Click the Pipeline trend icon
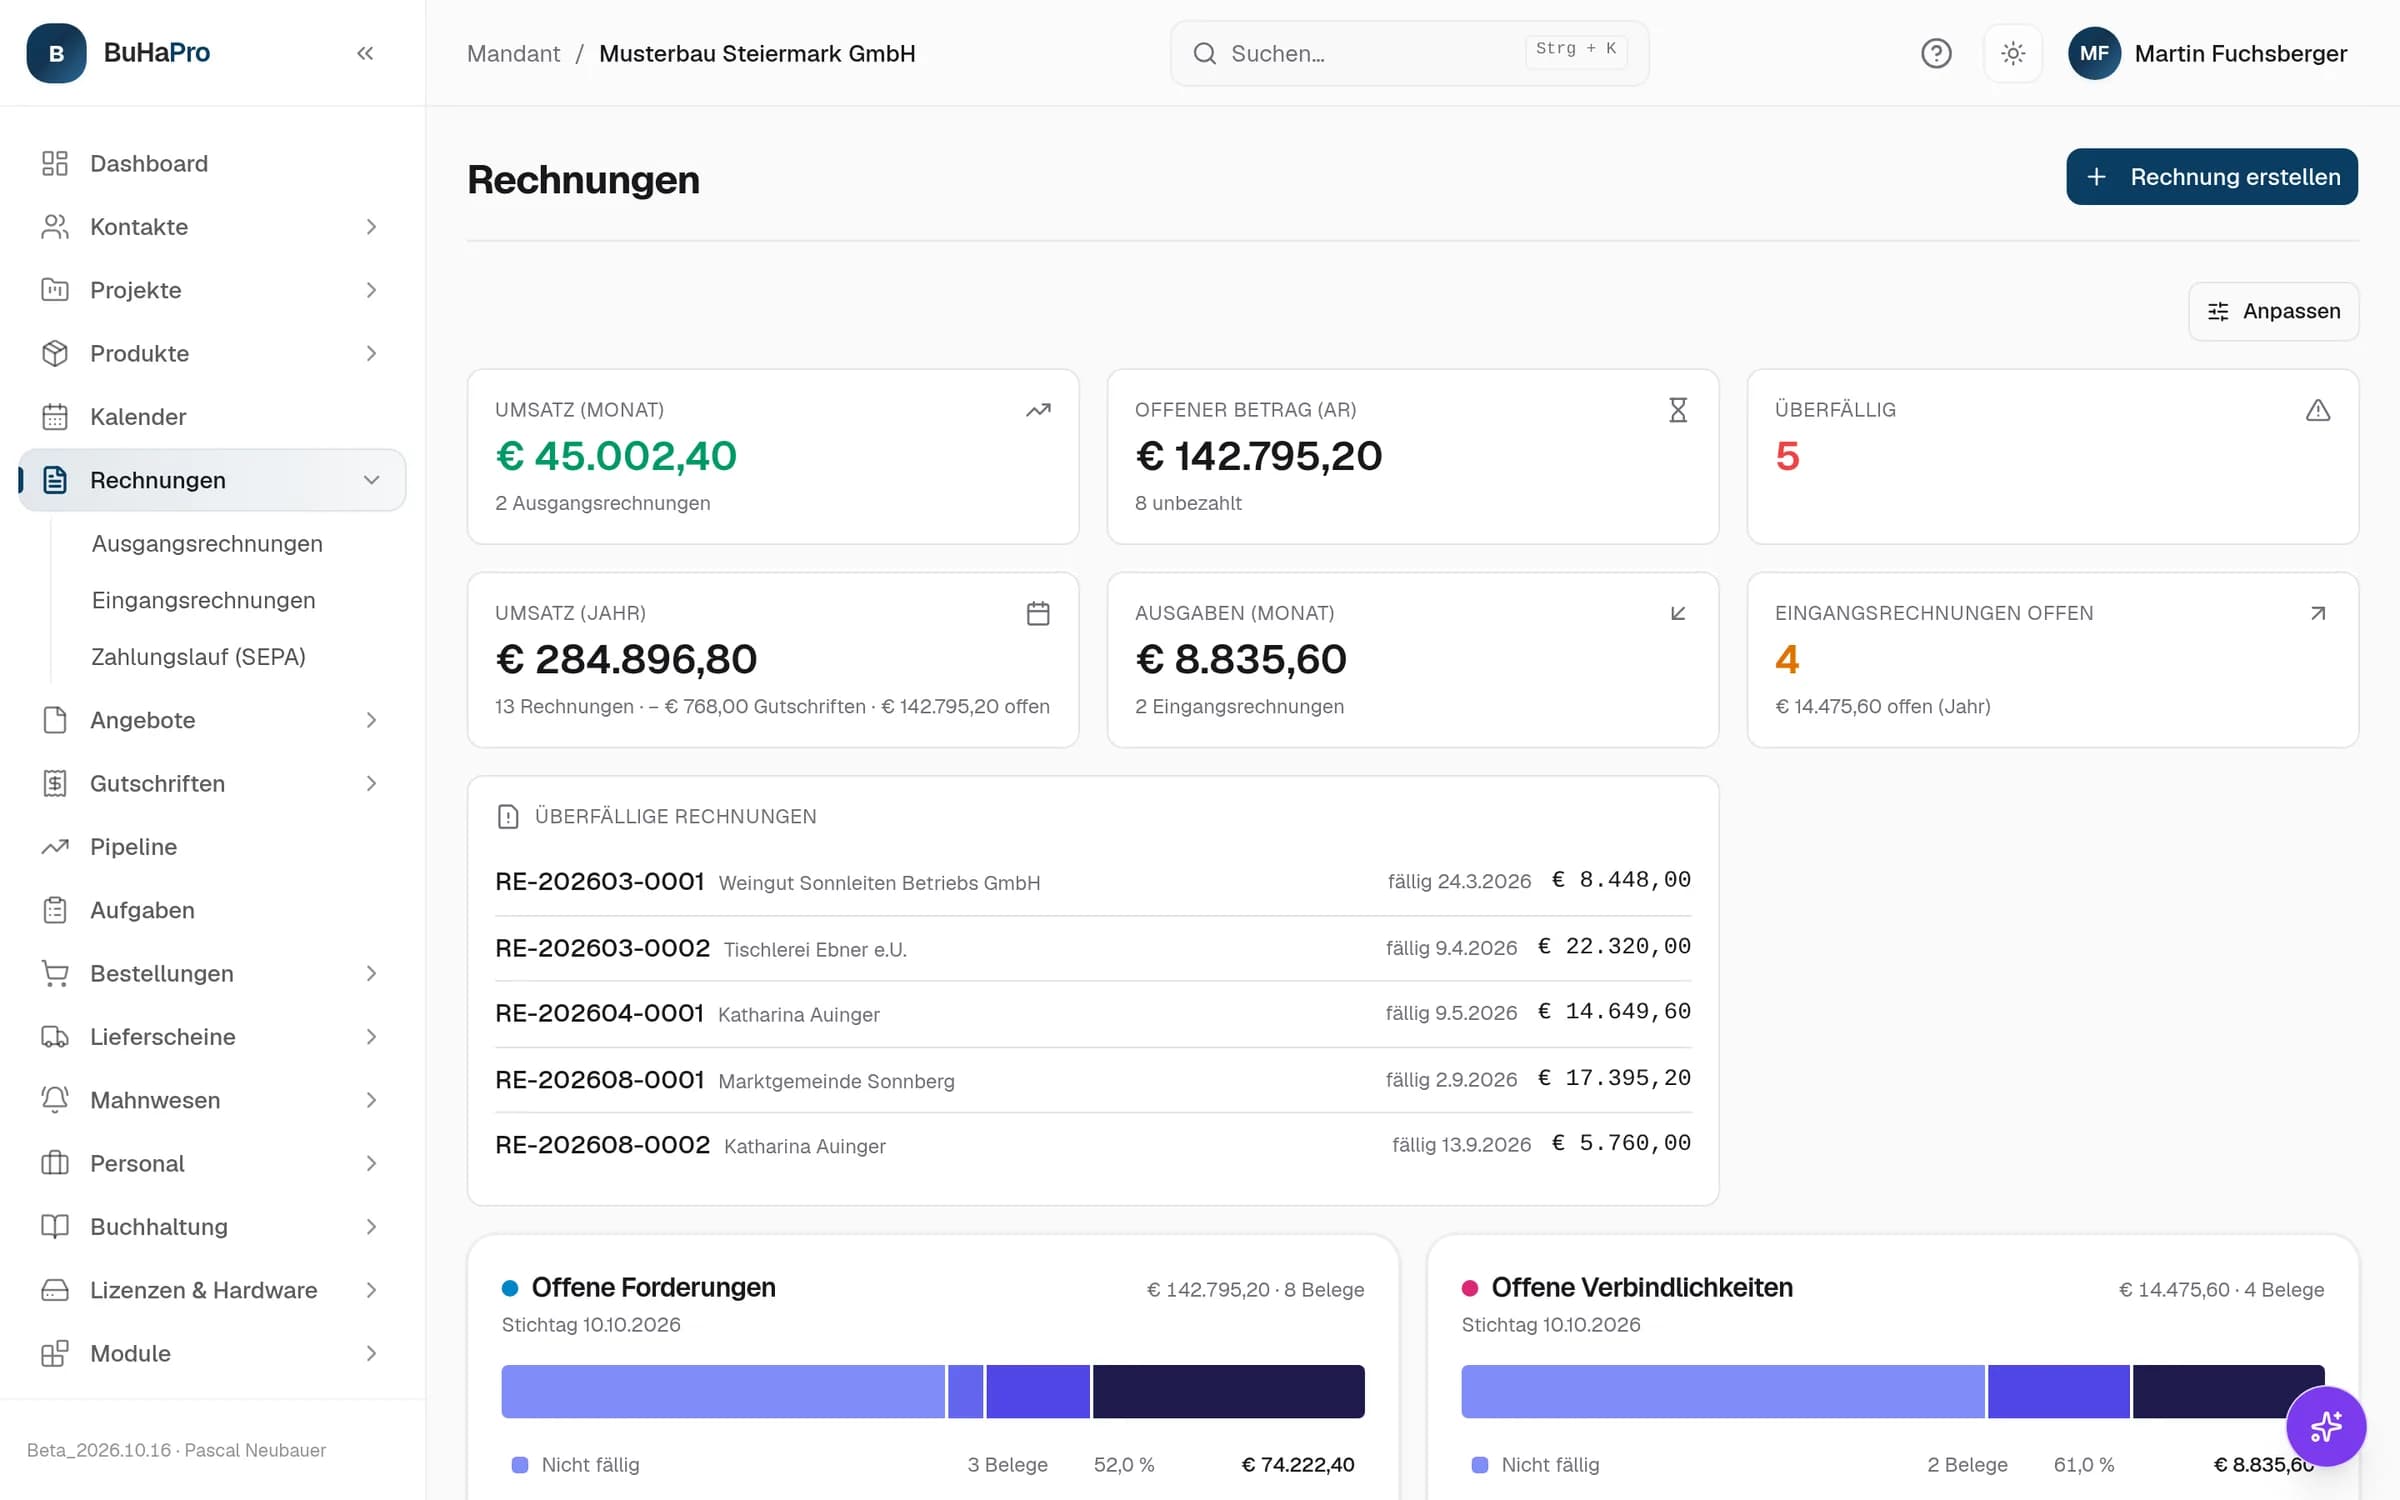Screen dimensions: 2400x1500 click(x=55, y=847)
